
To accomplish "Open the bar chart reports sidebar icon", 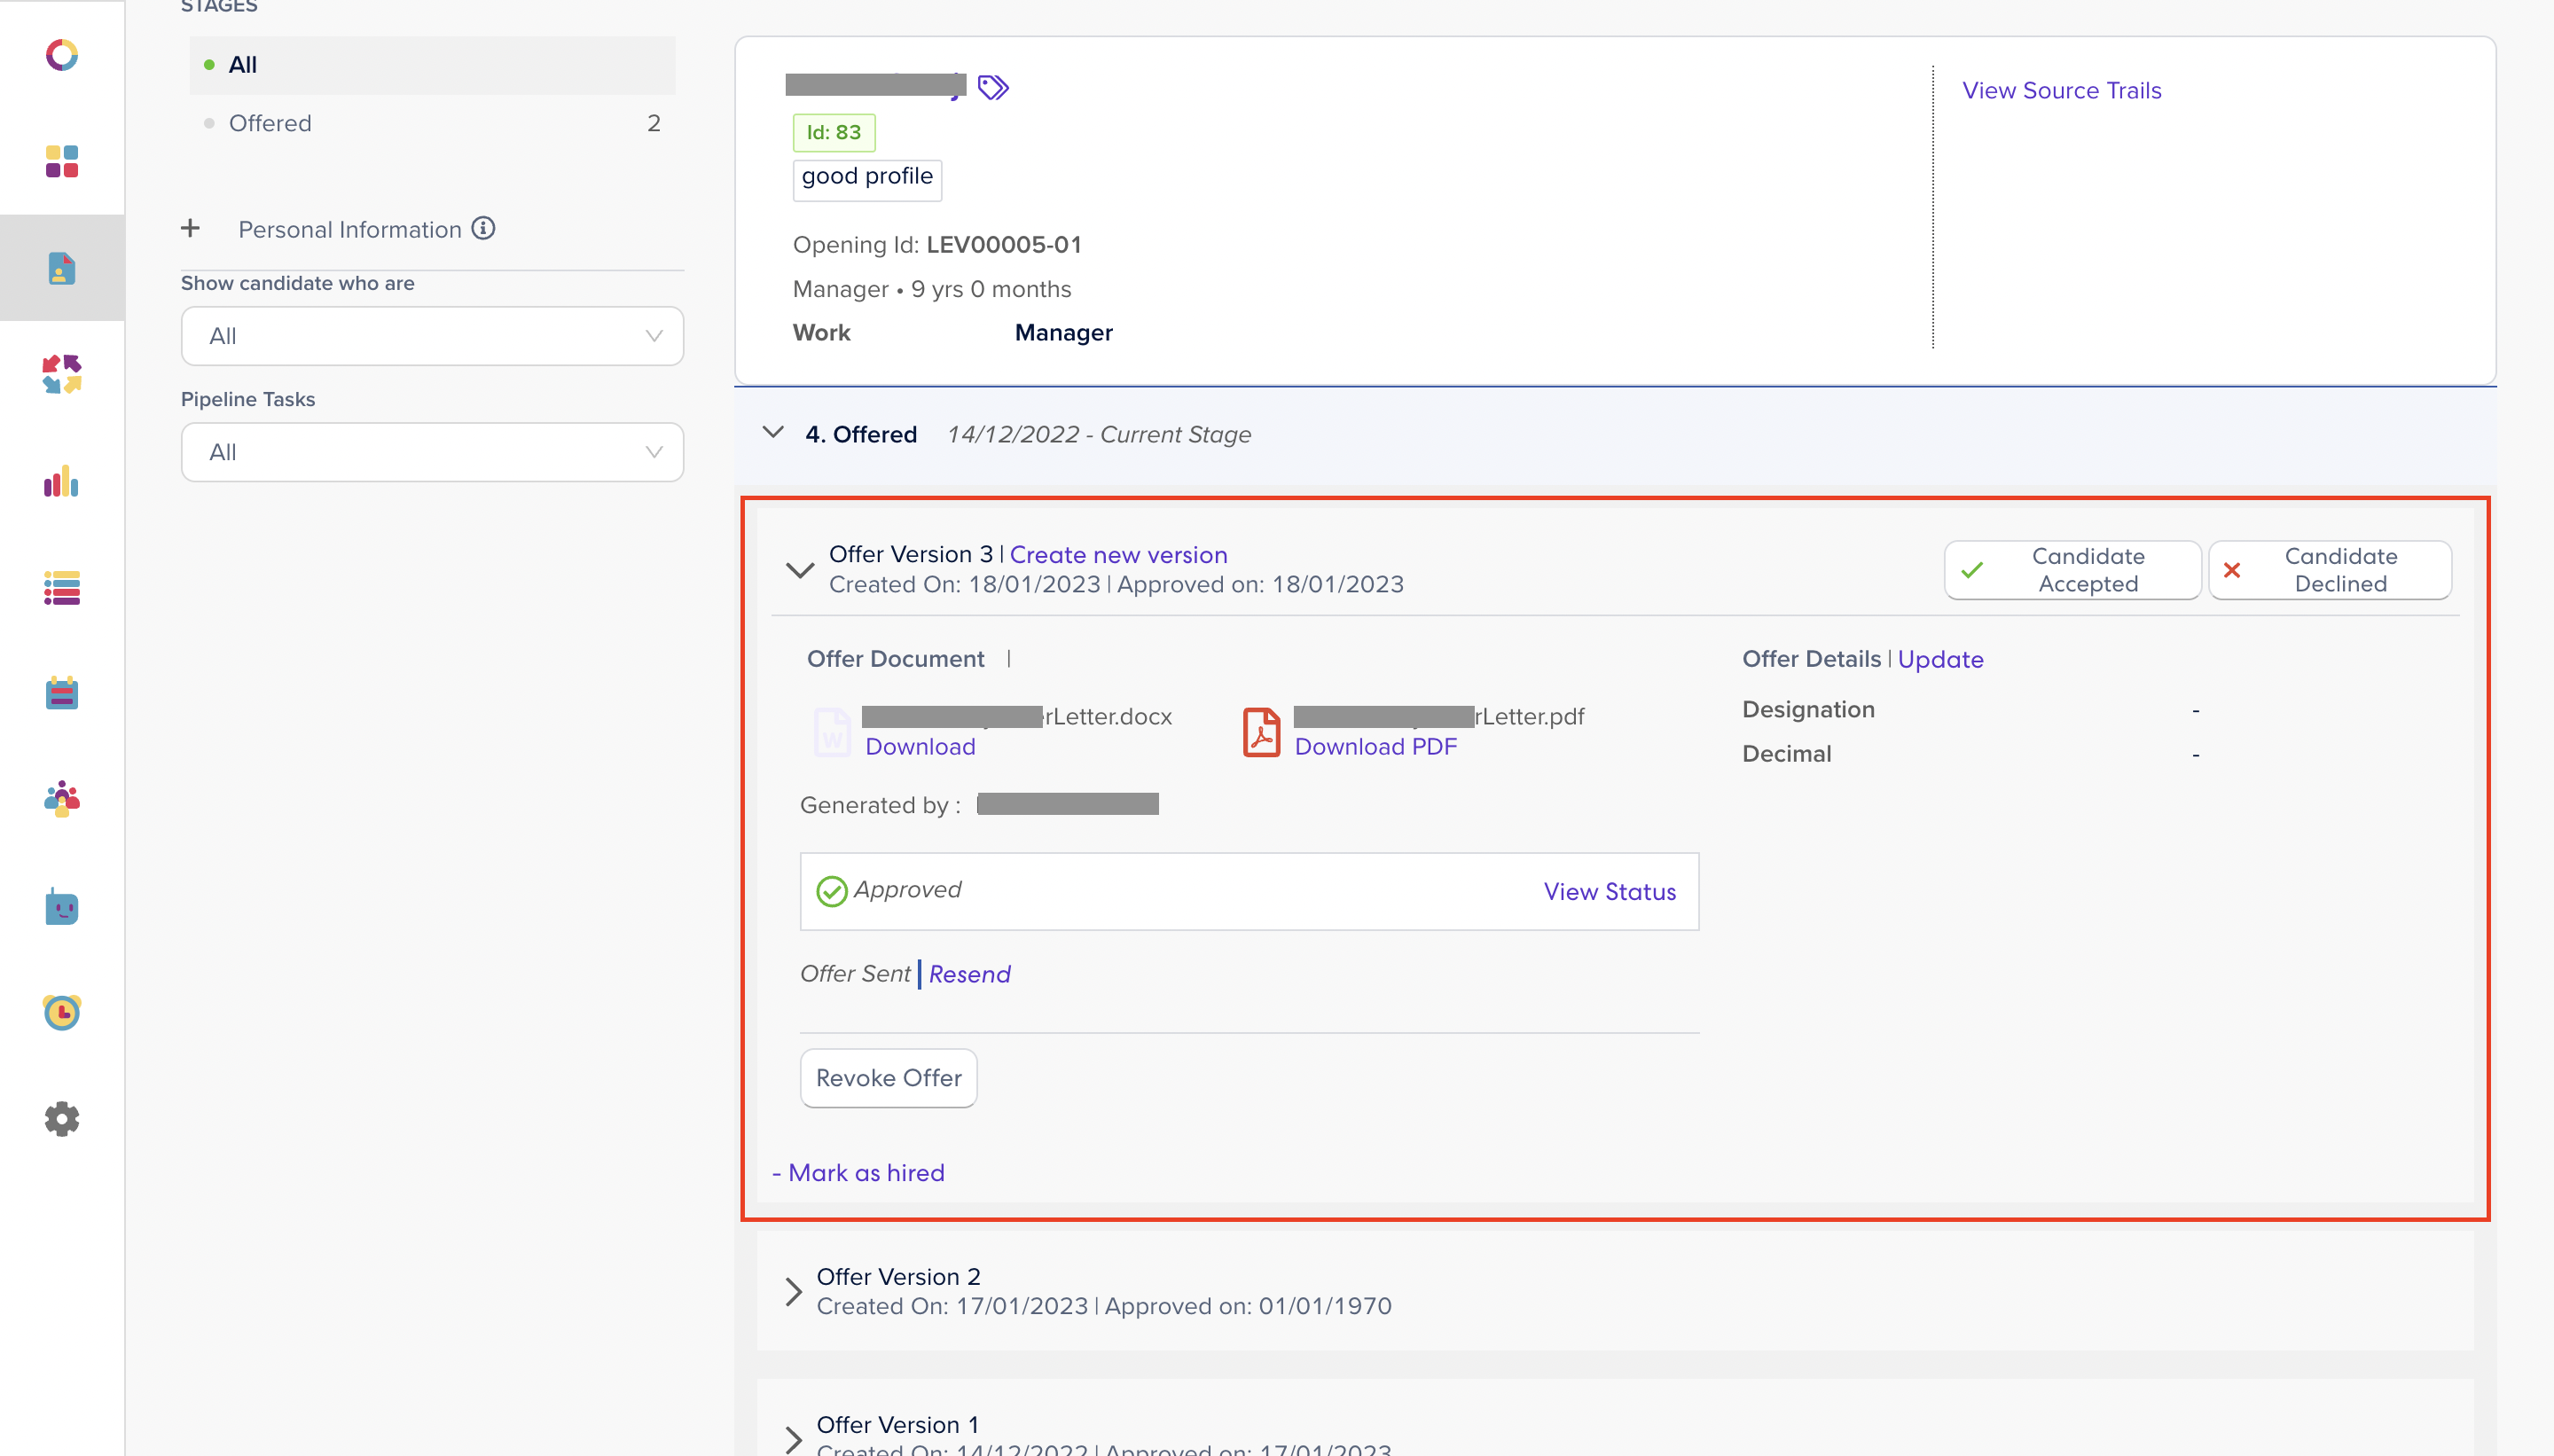I will (x=62, y=481).
